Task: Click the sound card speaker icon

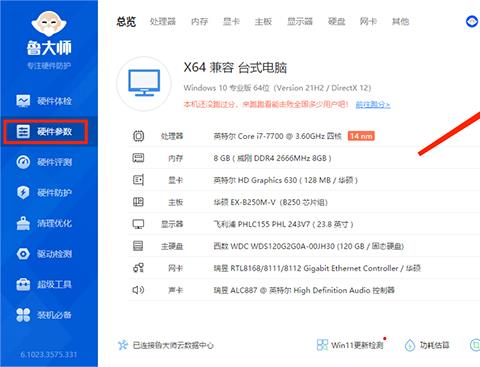Action: (x=138, y=290)
